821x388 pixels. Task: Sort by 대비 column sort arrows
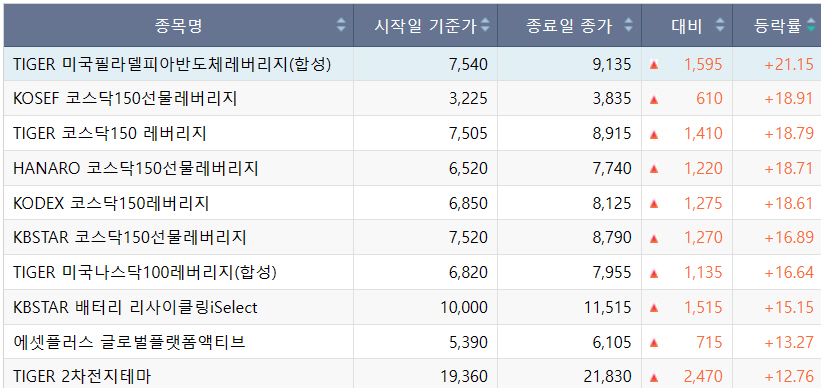[720, 25]
